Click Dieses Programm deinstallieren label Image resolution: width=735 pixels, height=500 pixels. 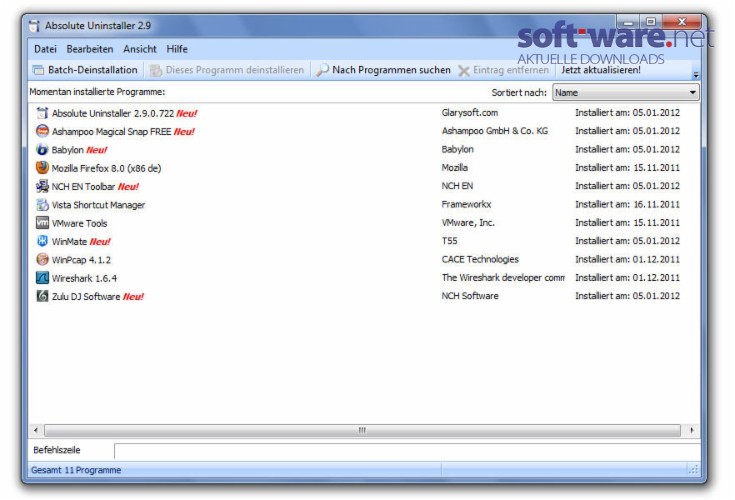(234, 70)
